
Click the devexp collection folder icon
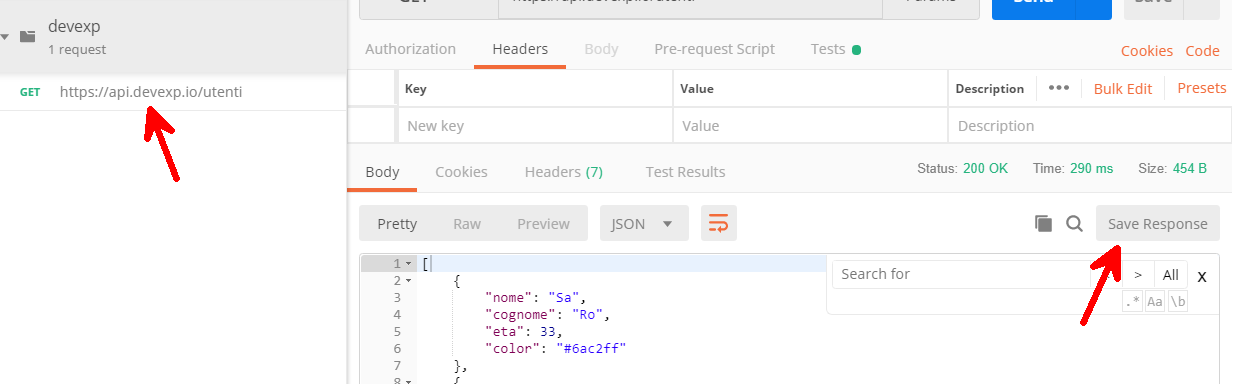(x=28, y=37)
